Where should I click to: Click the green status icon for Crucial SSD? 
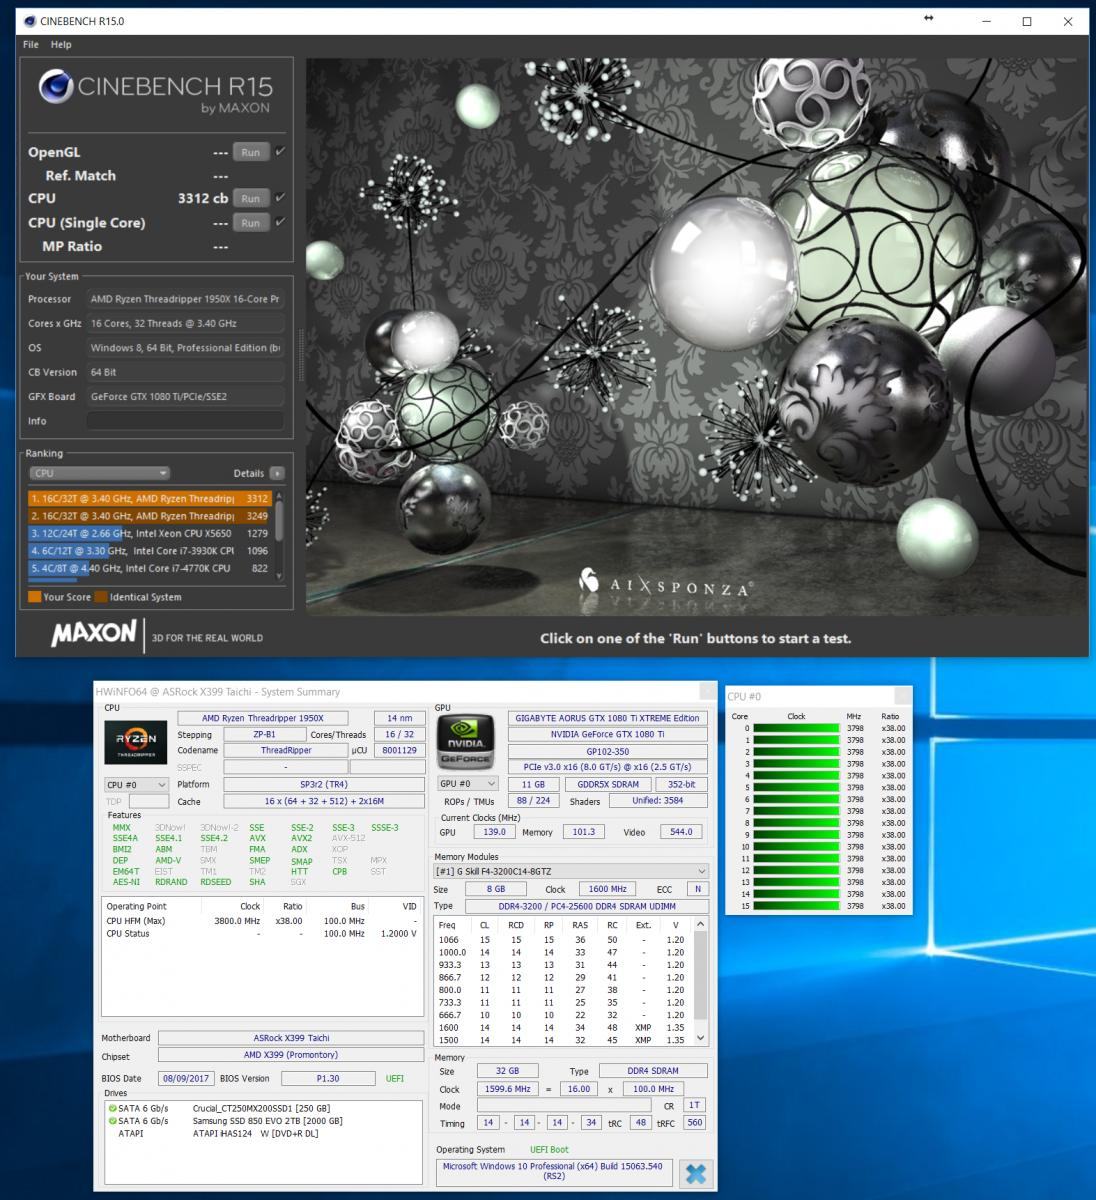[x=112, y=1109]
